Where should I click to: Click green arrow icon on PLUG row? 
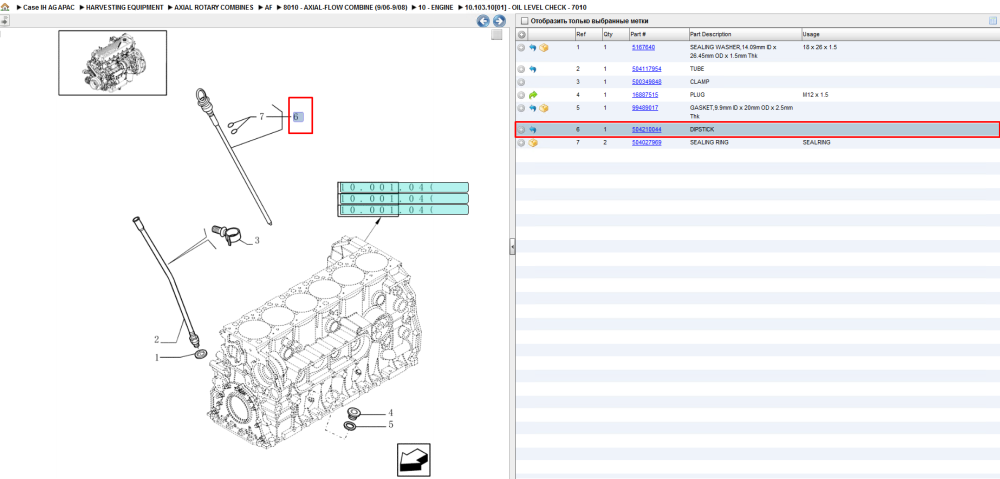click(533, 95)
